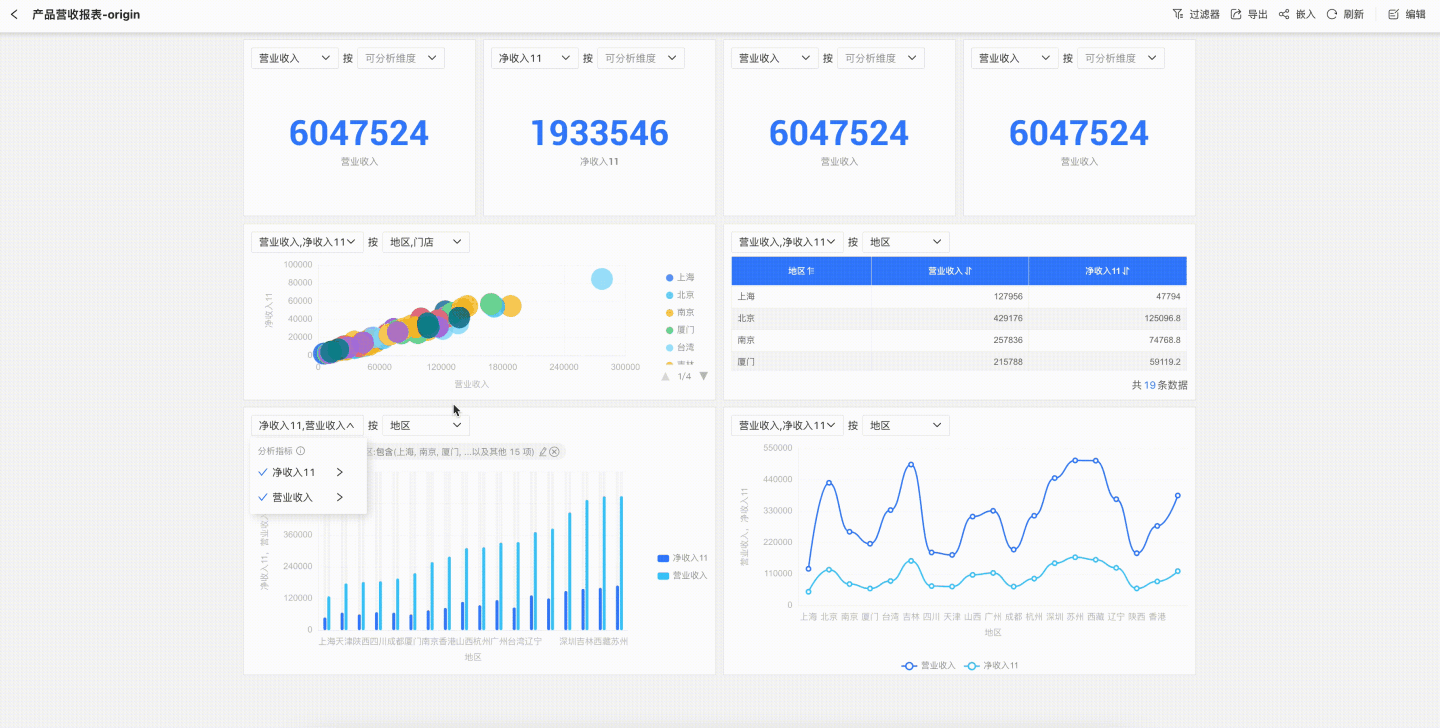Click the back arrow beside 产品营收报表-origin
1440x728 pixels.
pos(14,15)
